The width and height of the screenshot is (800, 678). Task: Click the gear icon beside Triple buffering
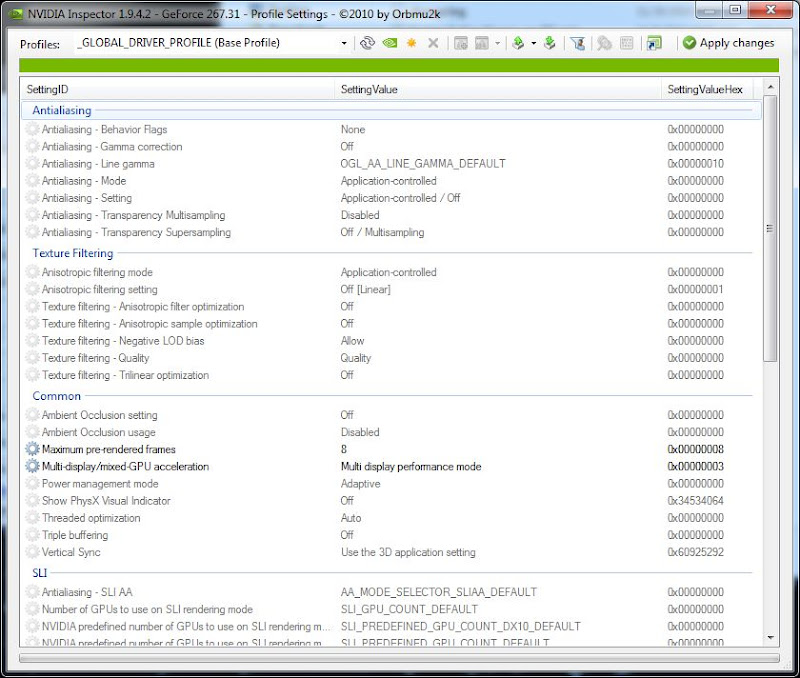32,535
